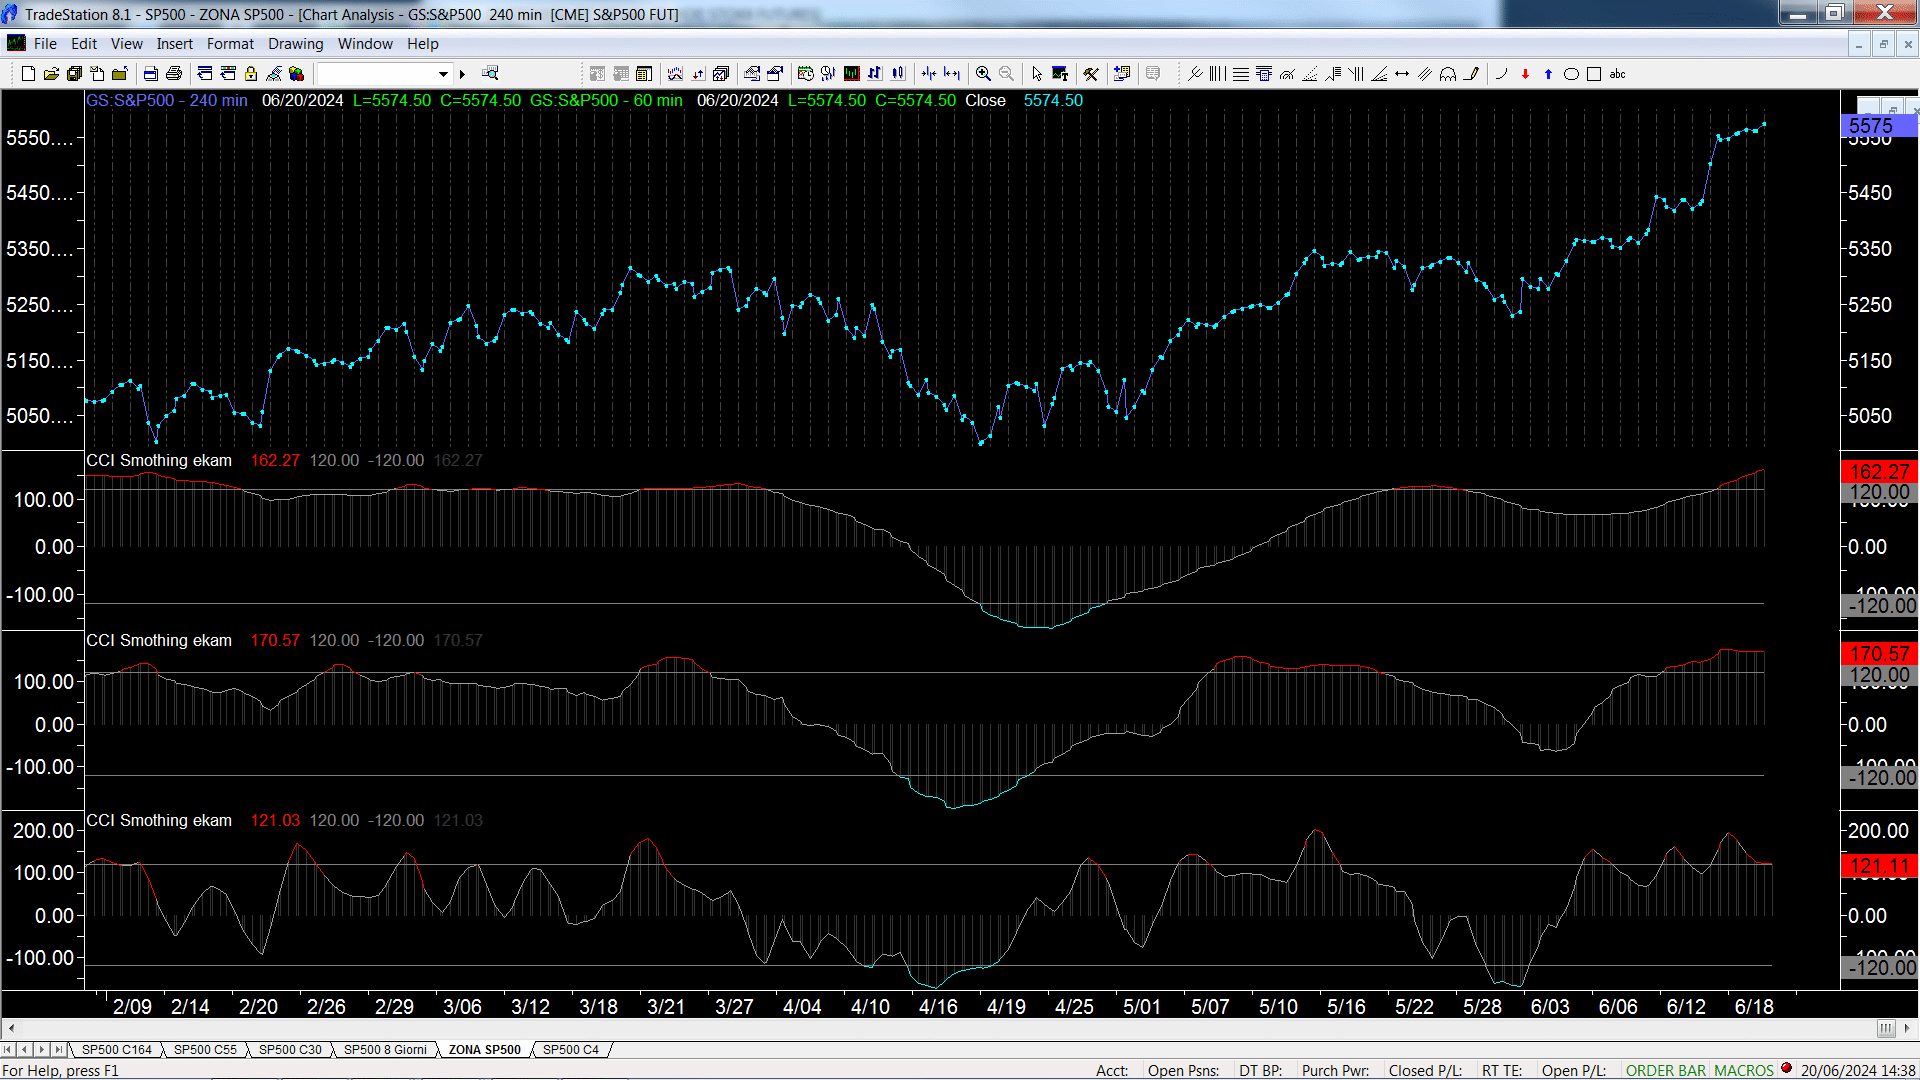Switch to the SP500 C4 tab
The image size is (1920, 1080).
(571, 1050)
